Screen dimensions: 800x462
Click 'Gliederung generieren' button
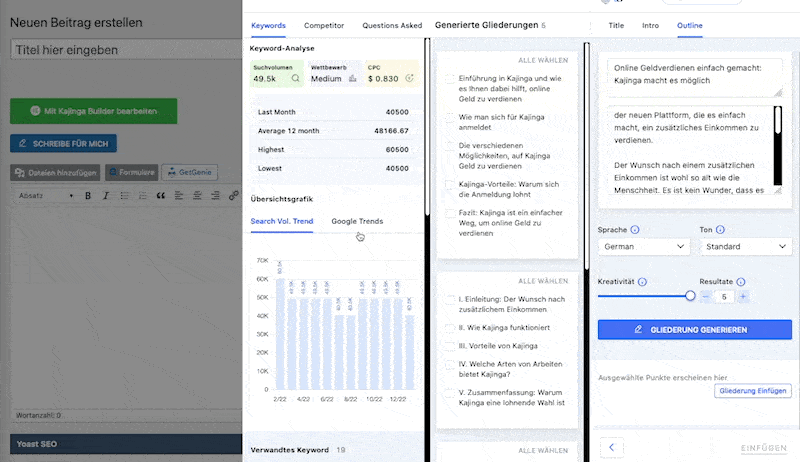coord(695,330)
